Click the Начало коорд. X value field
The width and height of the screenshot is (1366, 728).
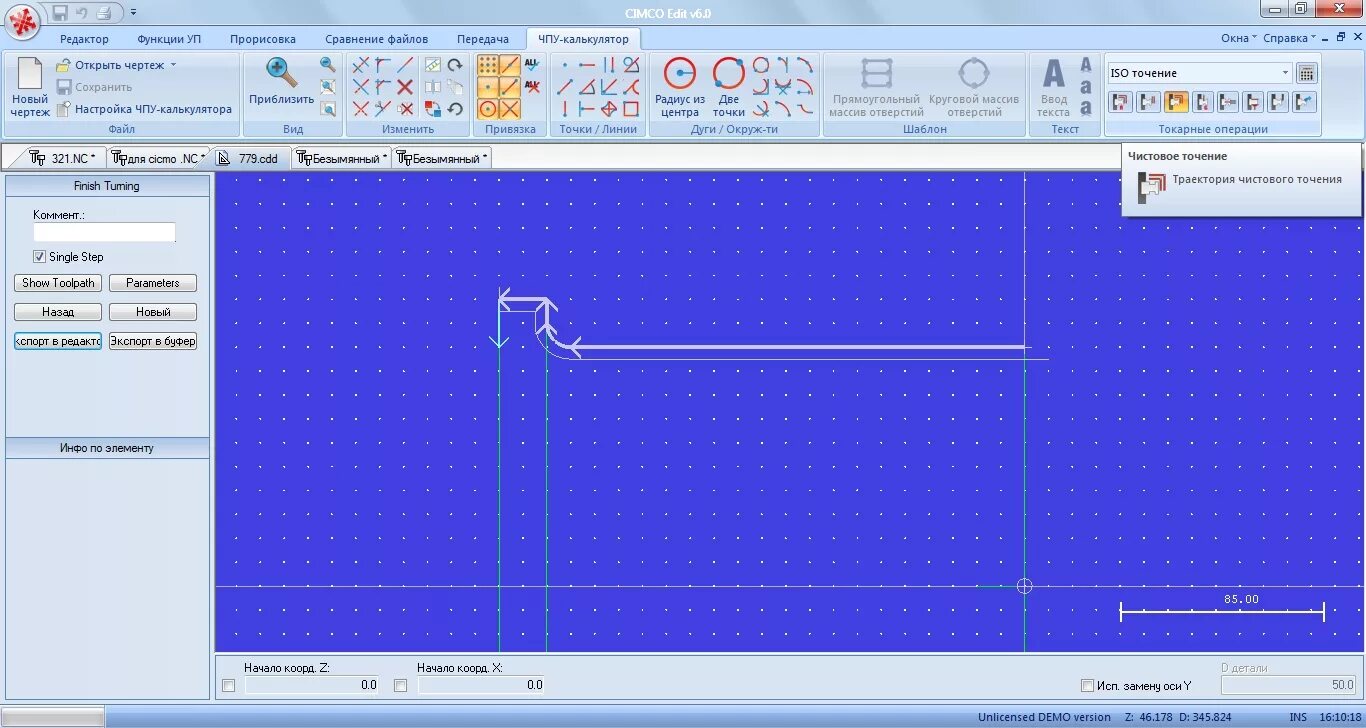[x=481, y=685]
